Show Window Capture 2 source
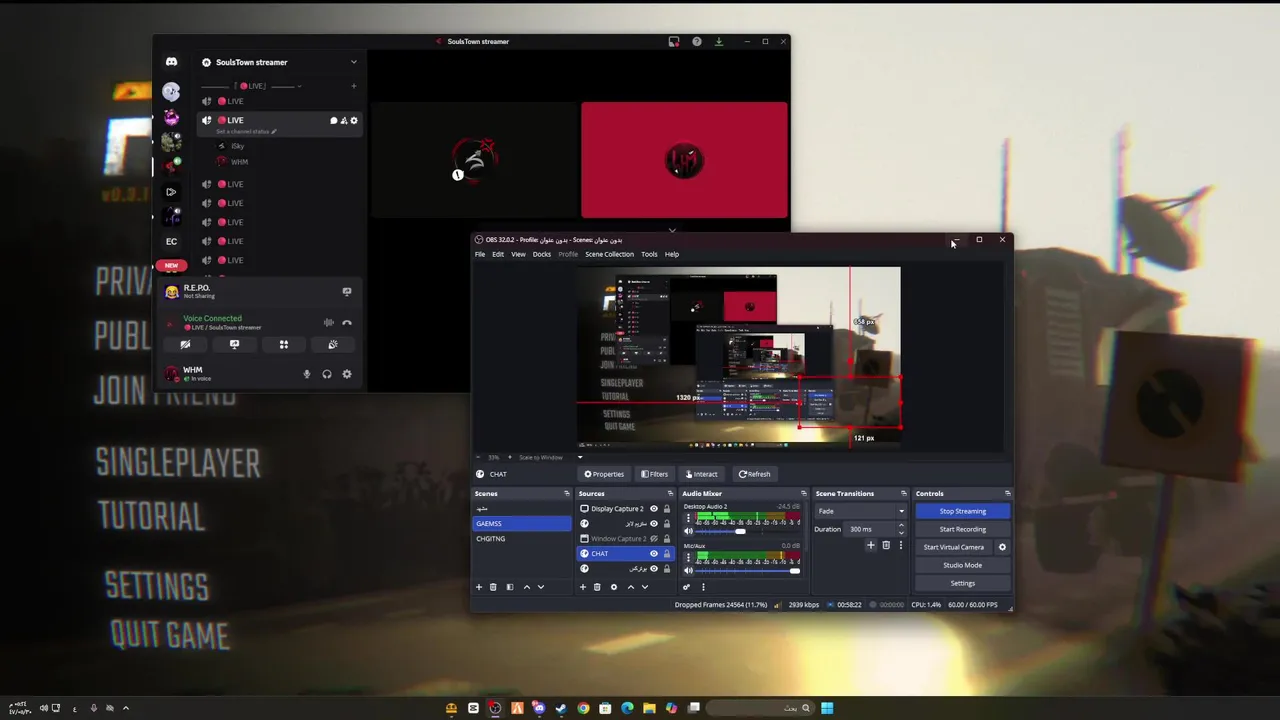Viewport: 1280px width, 720px height. click(x=654, y=539)
